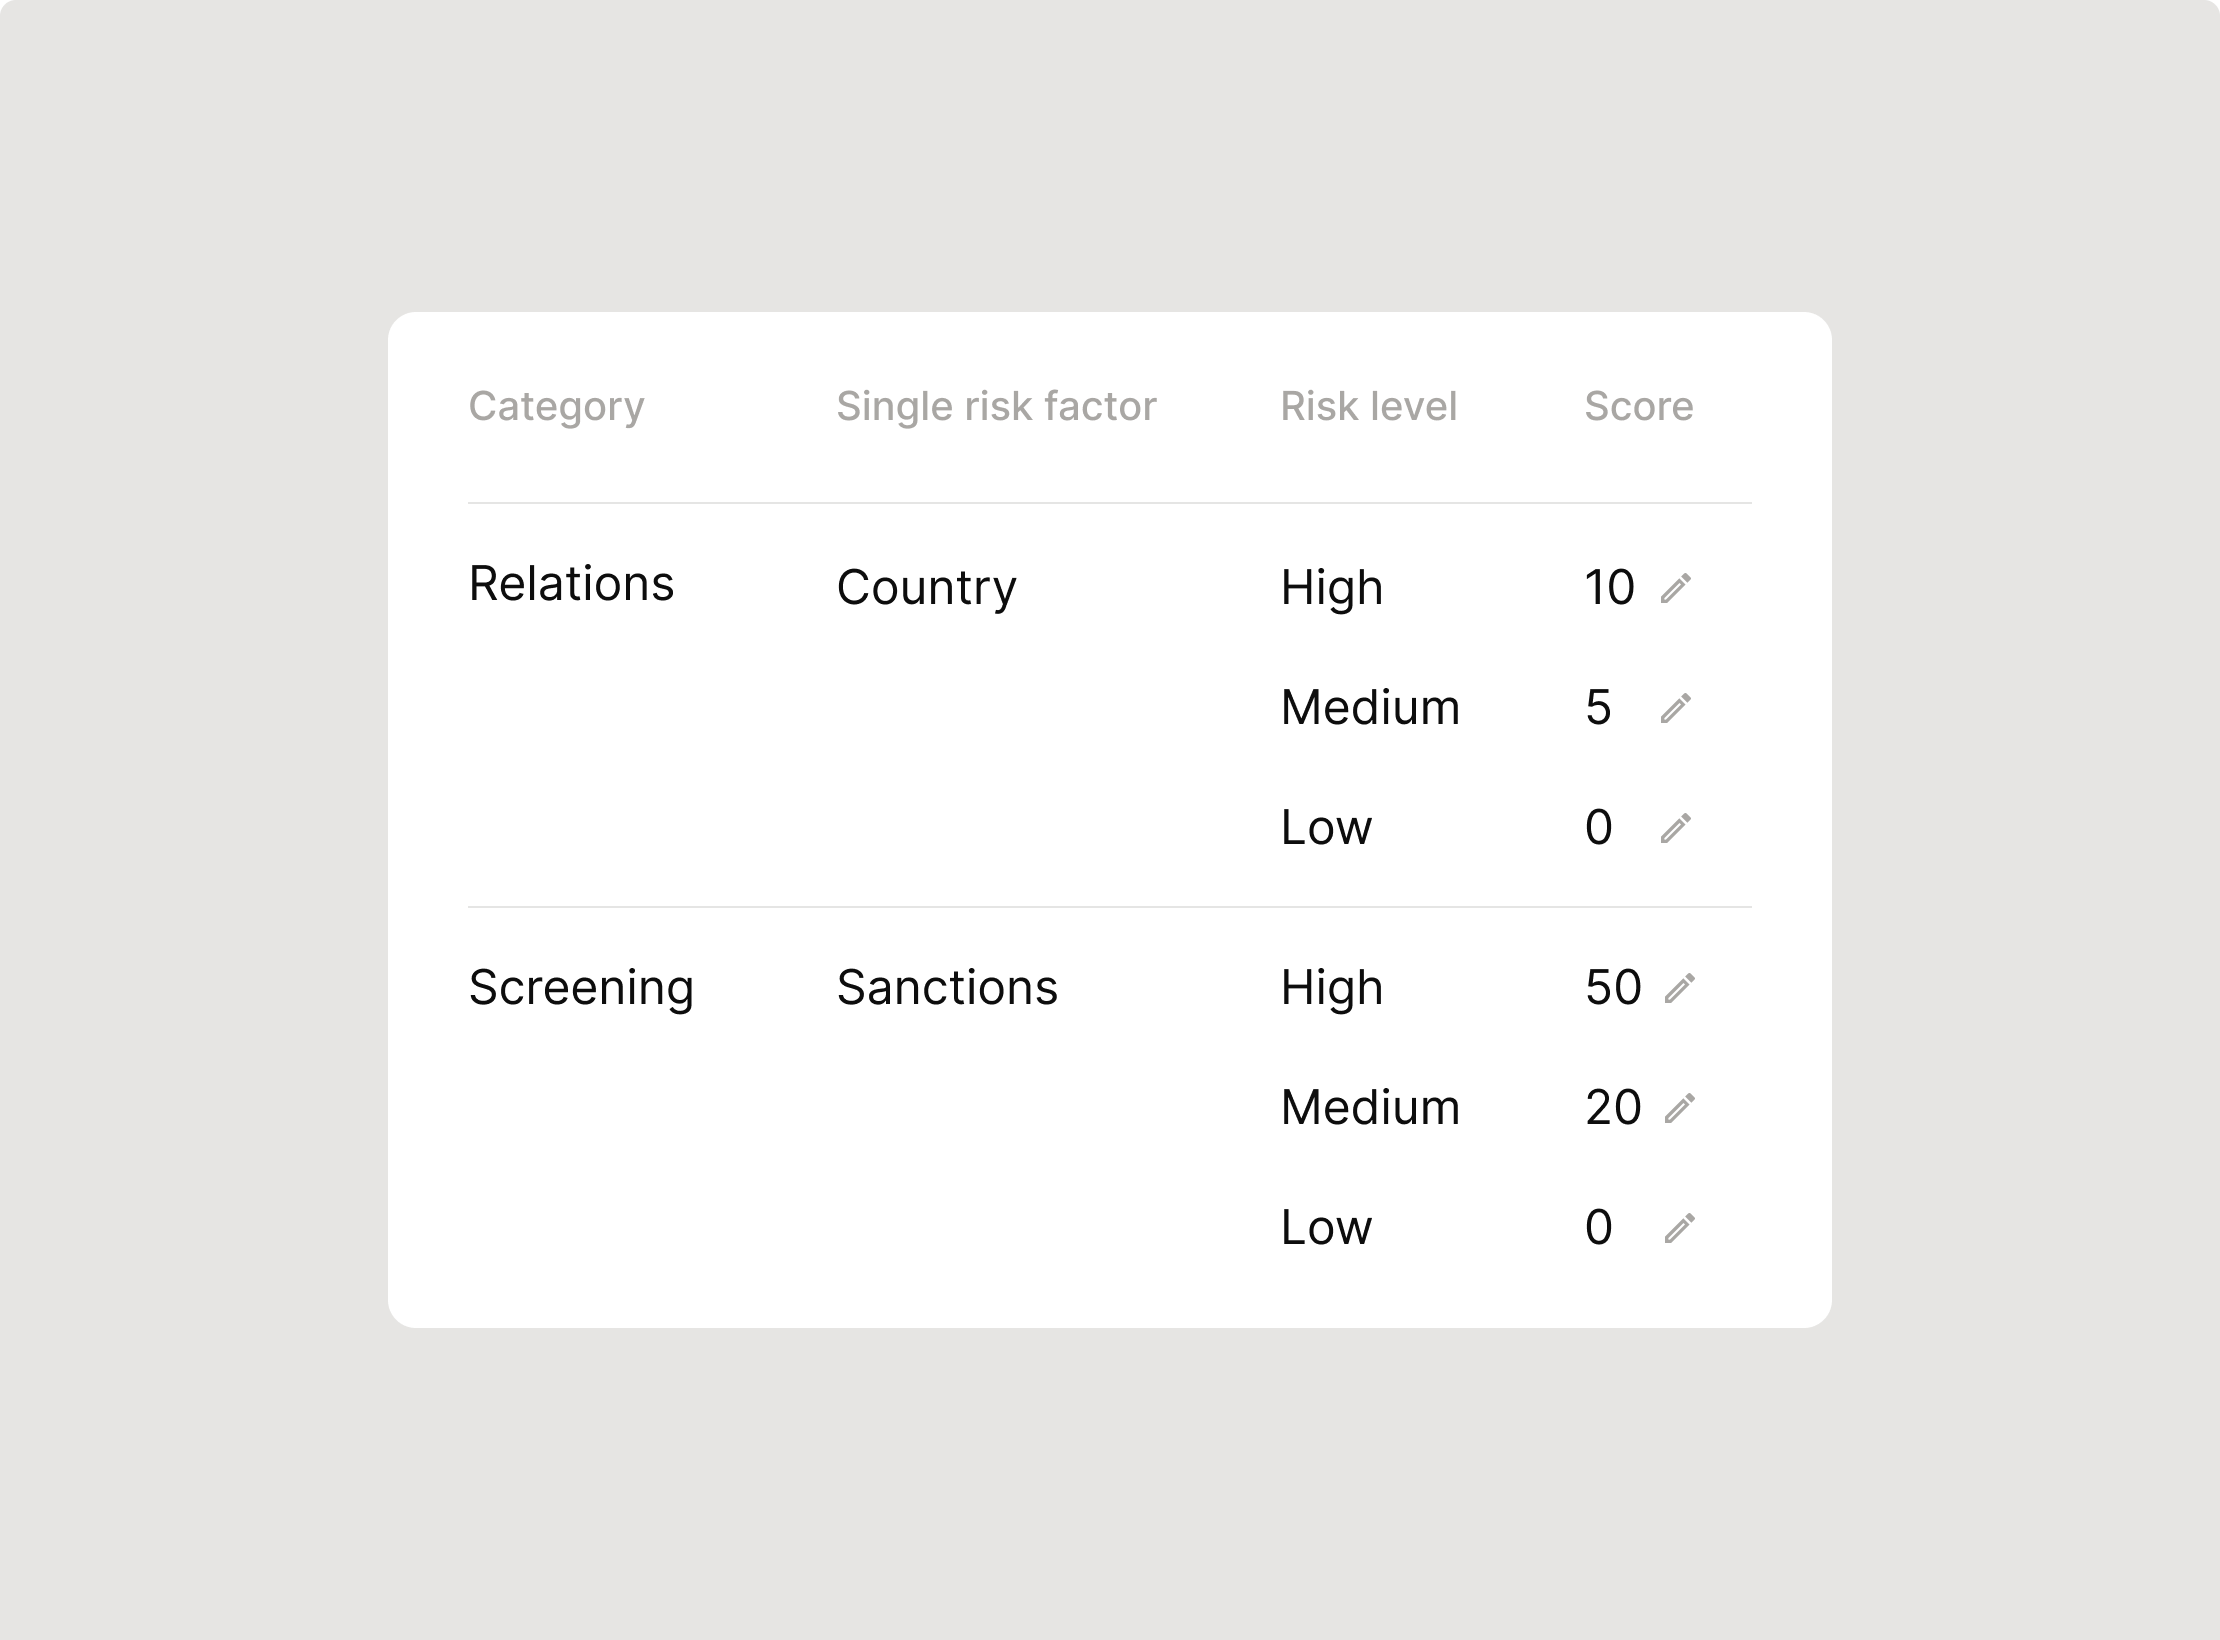Viewport: 2220px width, 1640px height.
Task: Click the Score column header
Action: pyautogui.click(x=1639, y=406)
